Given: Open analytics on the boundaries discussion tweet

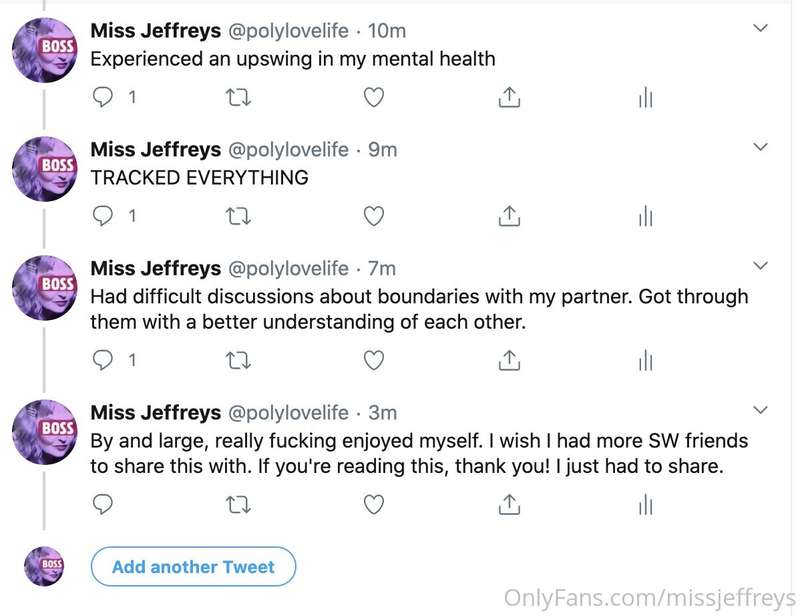Looking at the screenshot, I should pos(645,360).
